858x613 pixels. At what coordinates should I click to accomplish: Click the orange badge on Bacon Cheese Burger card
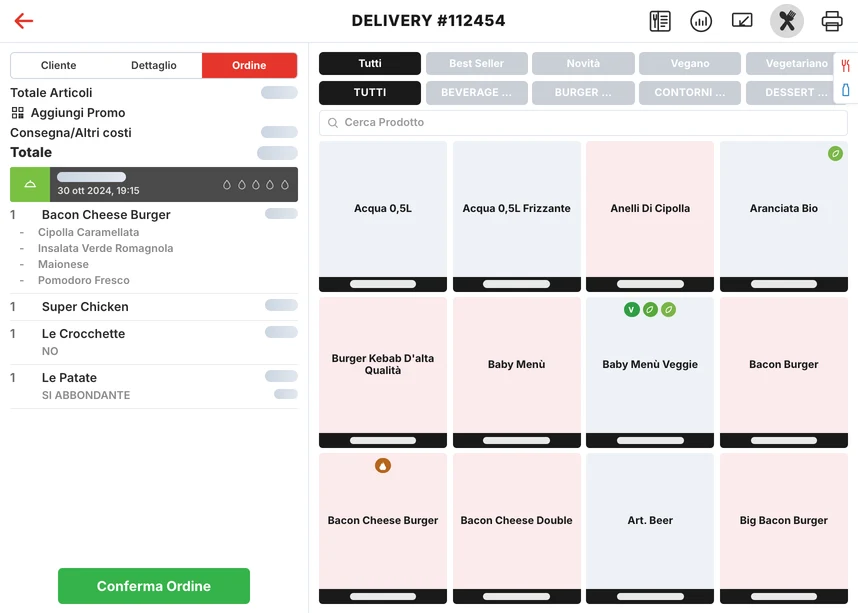pyautogui.click(x=383, y=466)
